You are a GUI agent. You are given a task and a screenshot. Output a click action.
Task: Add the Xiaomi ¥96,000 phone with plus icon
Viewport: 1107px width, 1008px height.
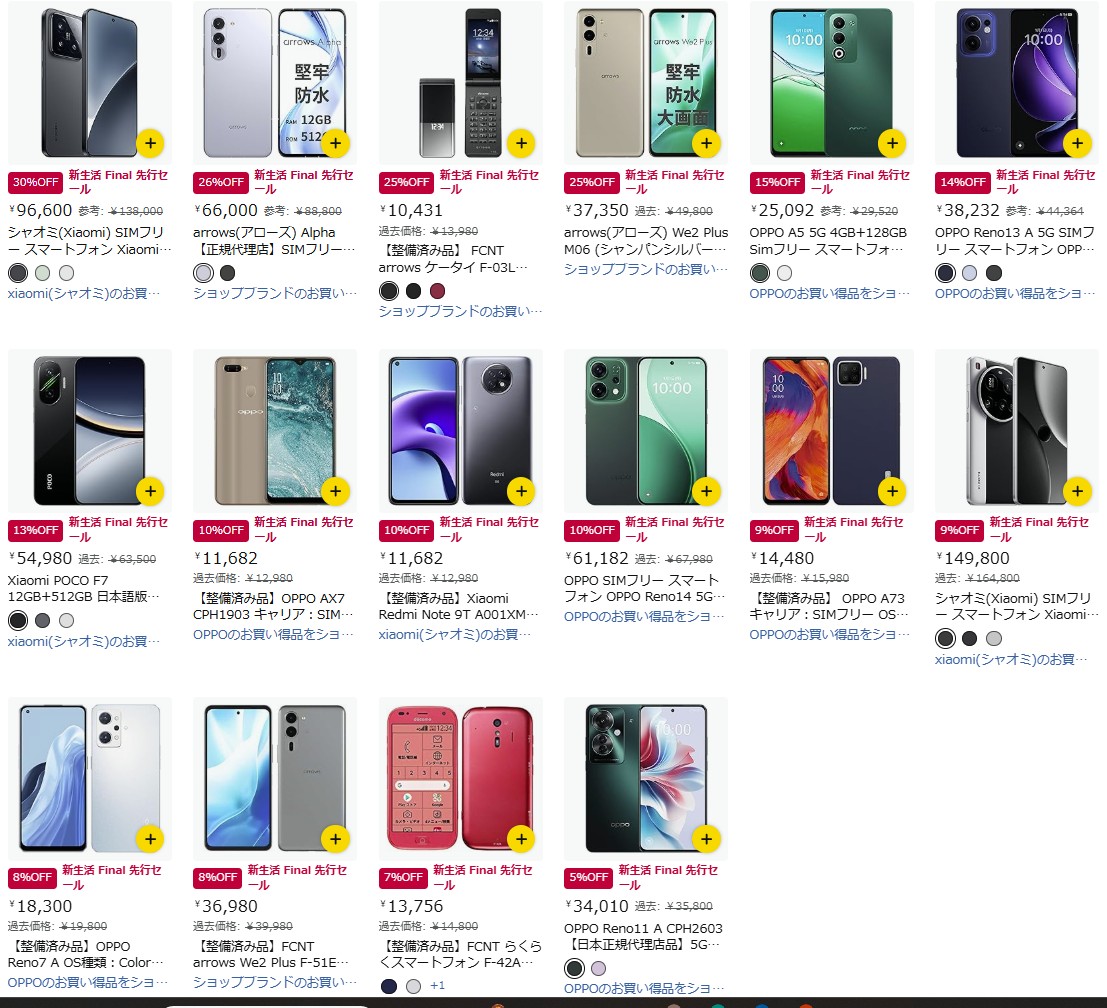(x=150, y=143)
